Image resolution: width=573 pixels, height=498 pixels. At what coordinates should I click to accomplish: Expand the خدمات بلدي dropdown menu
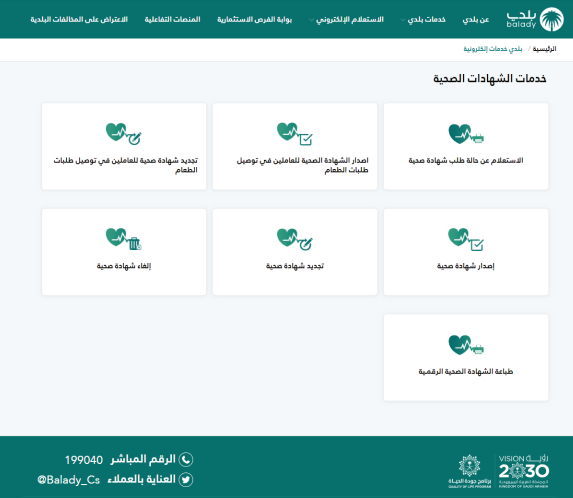click(423, 19)
